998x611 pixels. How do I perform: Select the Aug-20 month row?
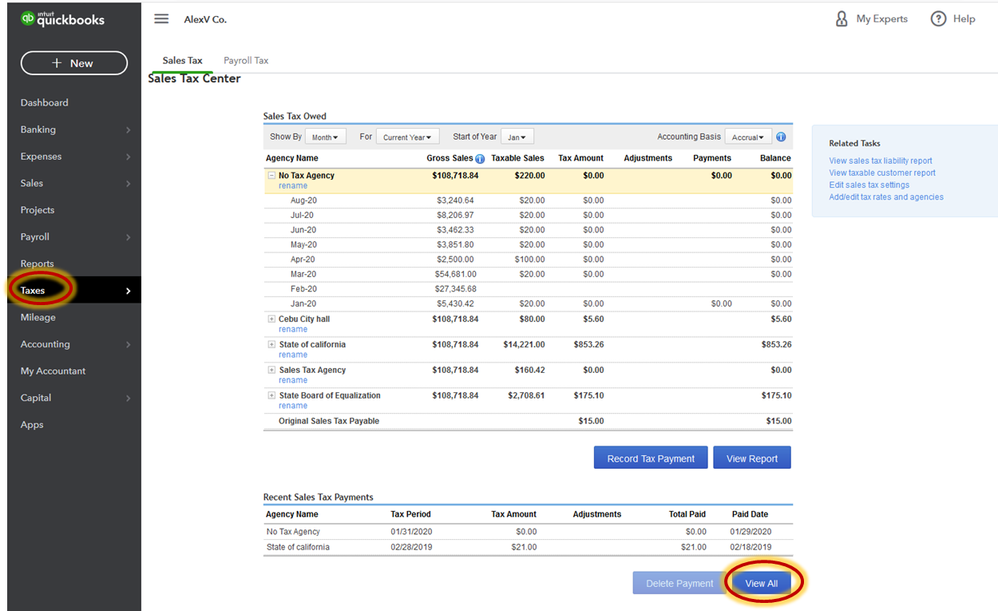pos(528,200)
